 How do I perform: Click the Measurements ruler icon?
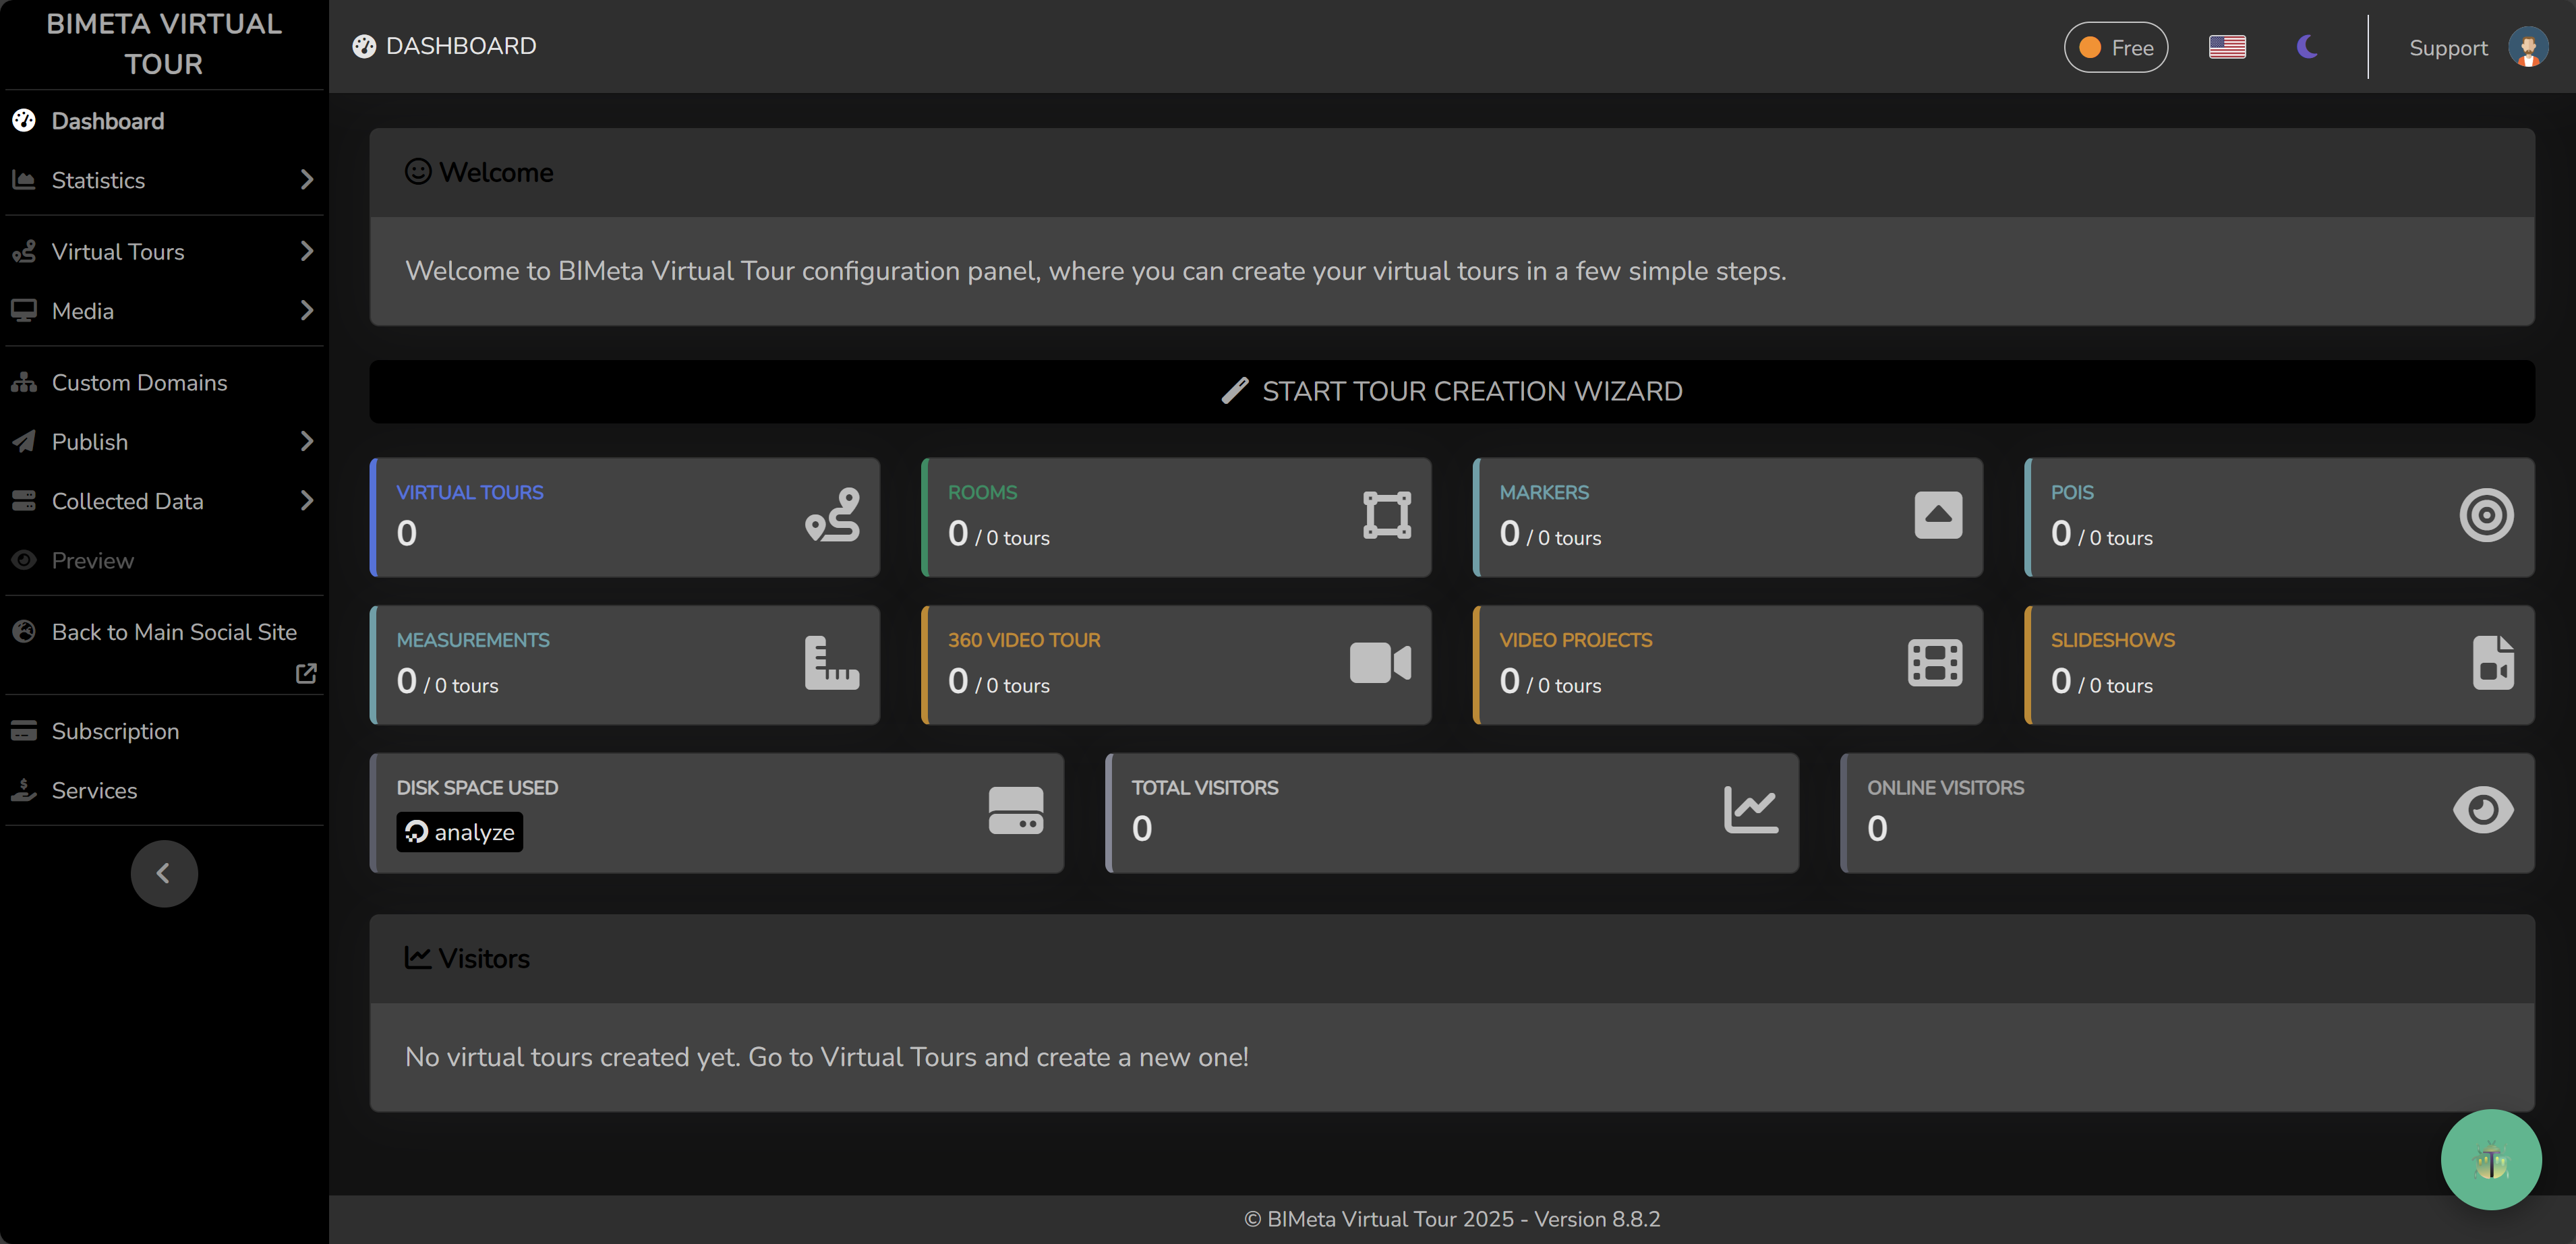point(832,663)
